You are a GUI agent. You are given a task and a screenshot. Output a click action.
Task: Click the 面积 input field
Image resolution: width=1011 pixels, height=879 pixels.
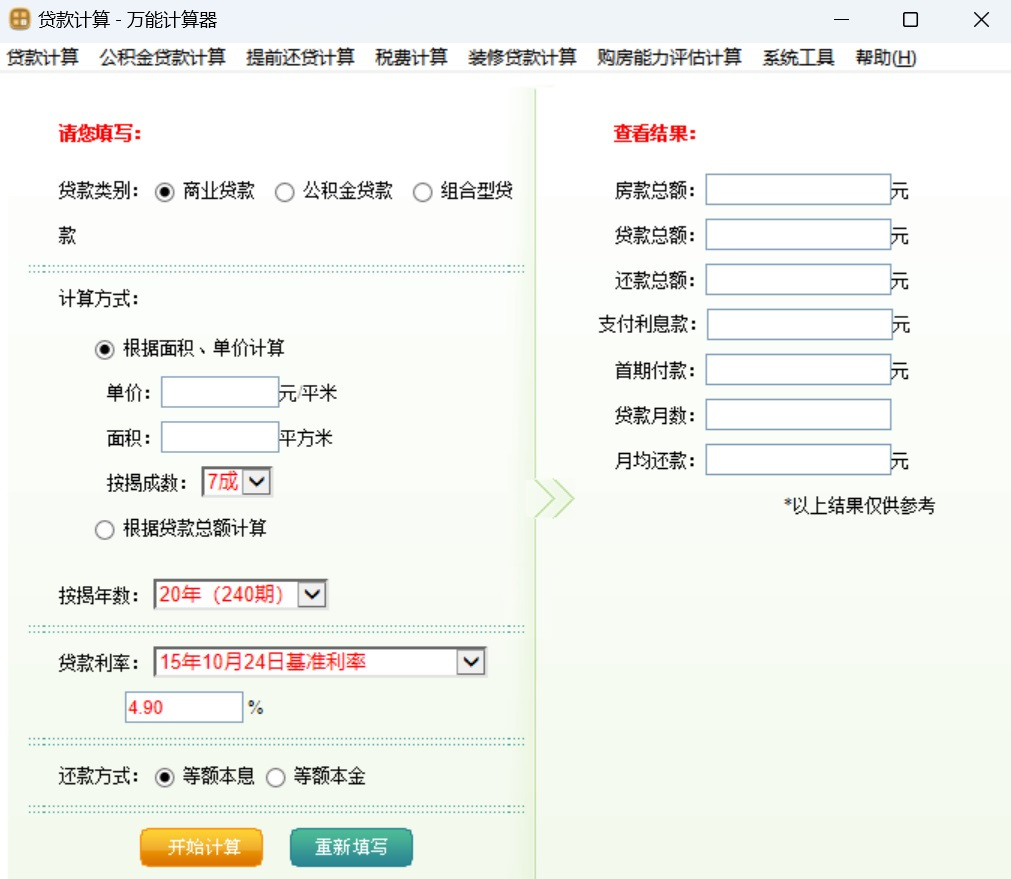tap(220, 437)
